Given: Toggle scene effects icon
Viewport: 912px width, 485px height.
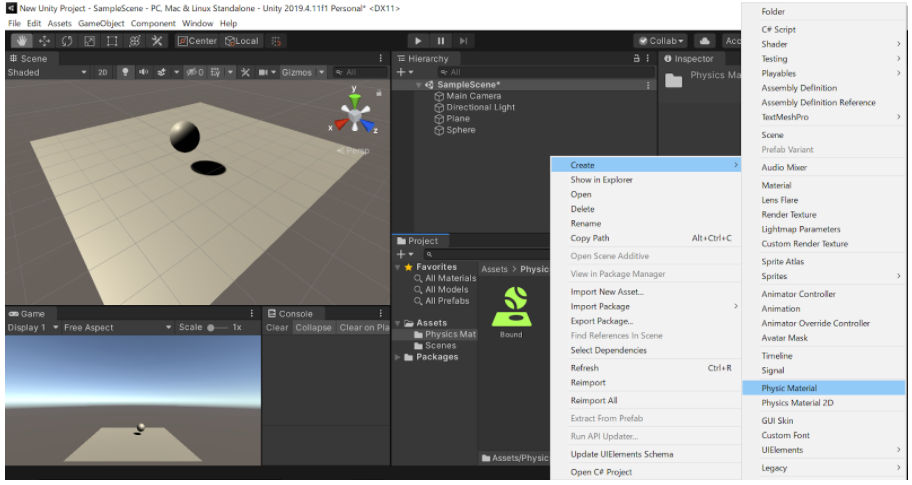Looking at the screenshot, I should pyautogui.click(x=162, y=72).
